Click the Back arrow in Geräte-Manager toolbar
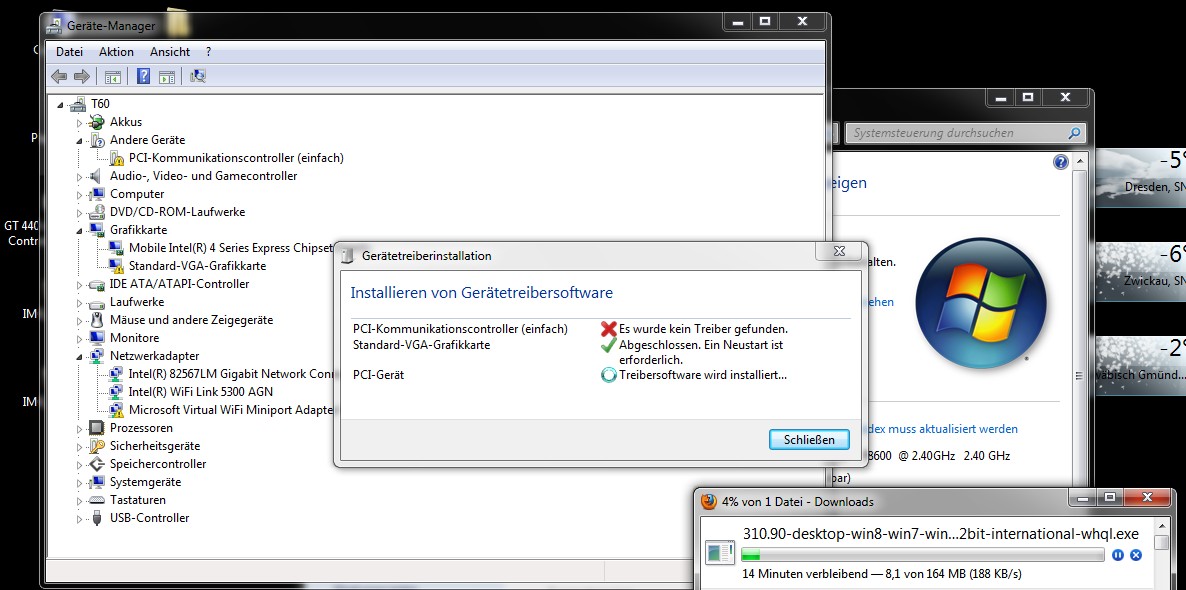 (x=59, y=76)
